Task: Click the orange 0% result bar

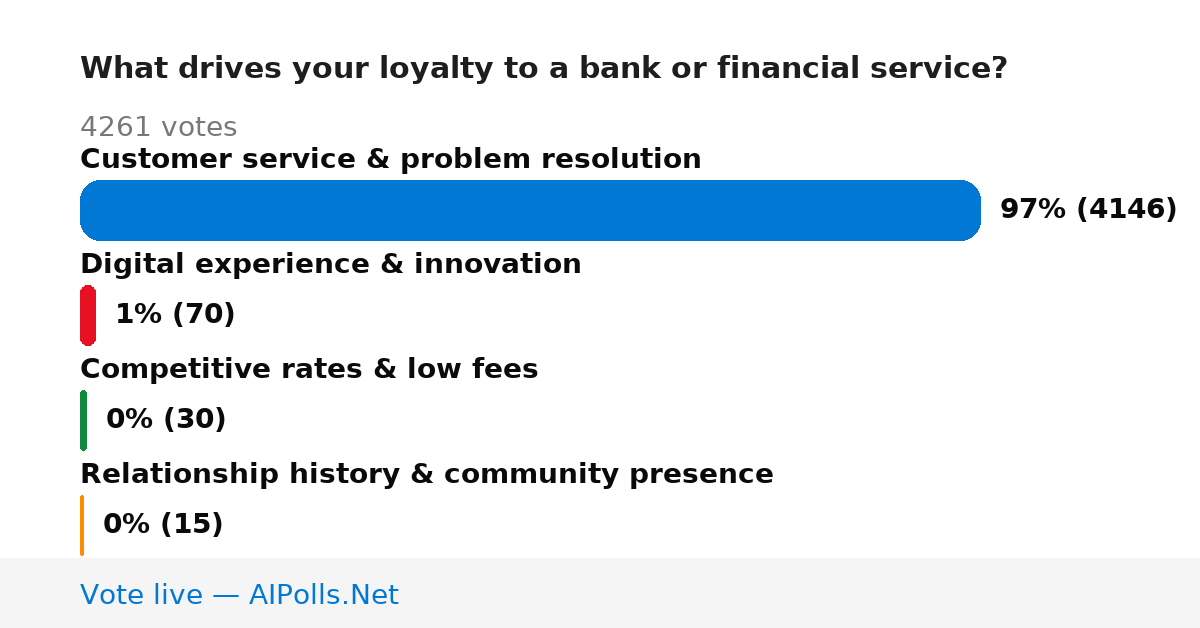Action: tap(82, 525)
